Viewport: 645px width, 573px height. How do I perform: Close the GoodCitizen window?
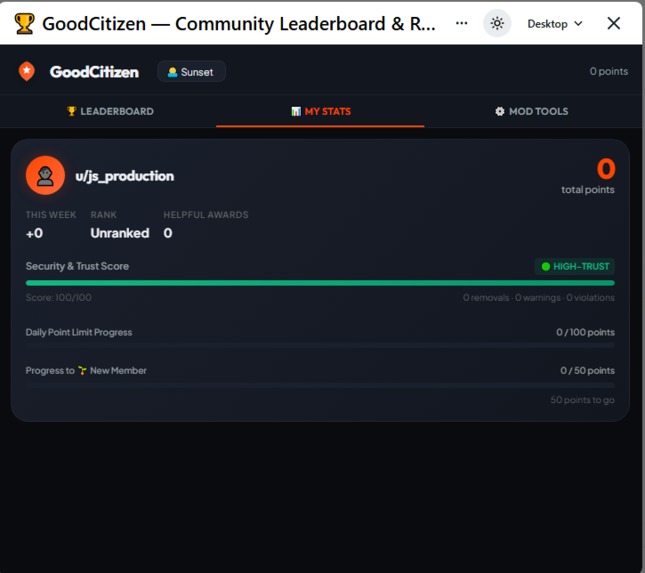click(613, 23)
